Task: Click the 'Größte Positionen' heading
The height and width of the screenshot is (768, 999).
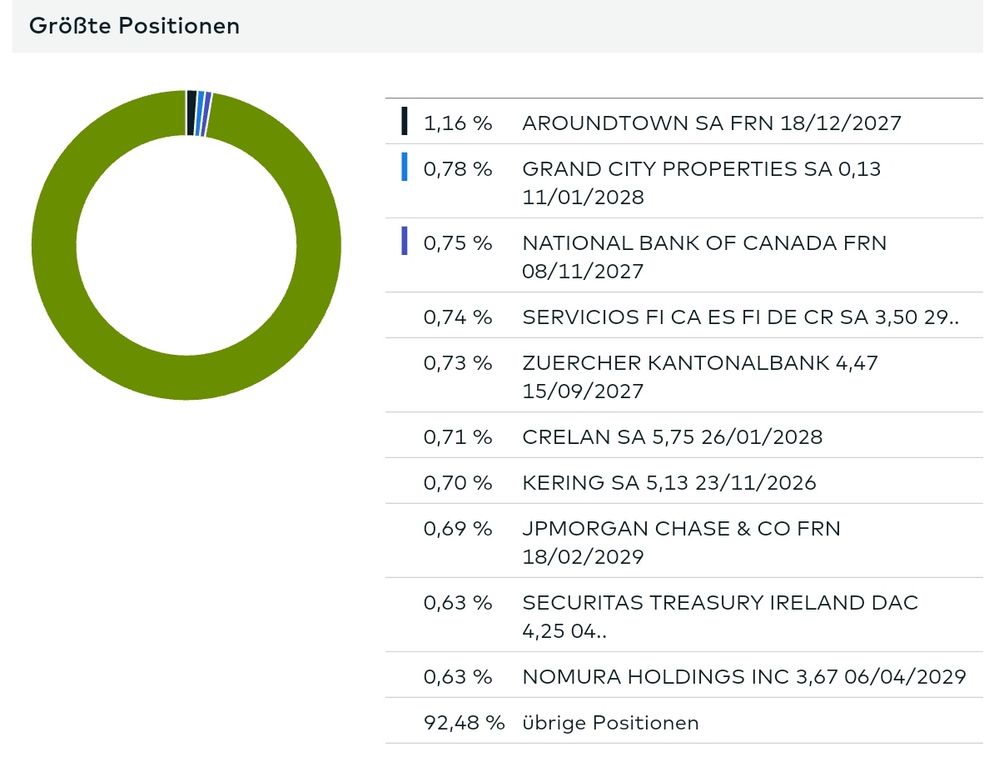Action: 134,26
